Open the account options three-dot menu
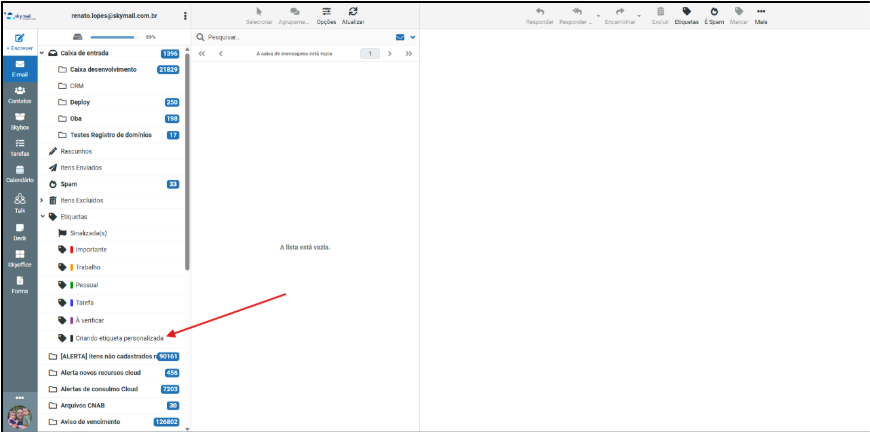 pos(185,16)
